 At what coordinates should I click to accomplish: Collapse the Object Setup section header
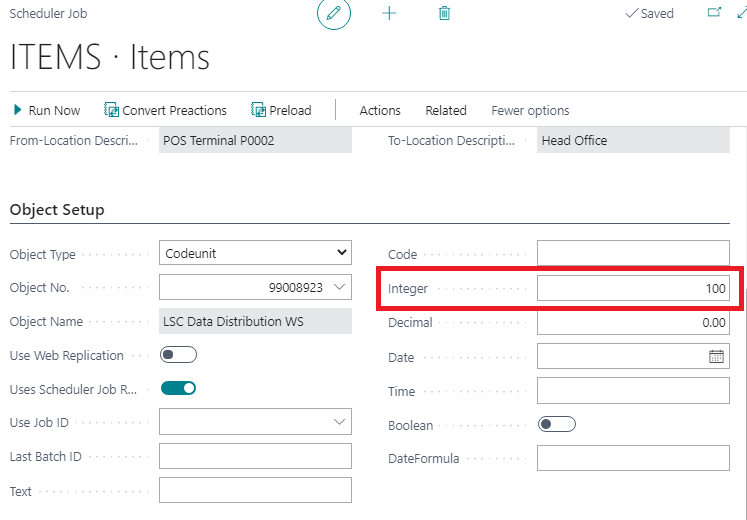[57, 210]
